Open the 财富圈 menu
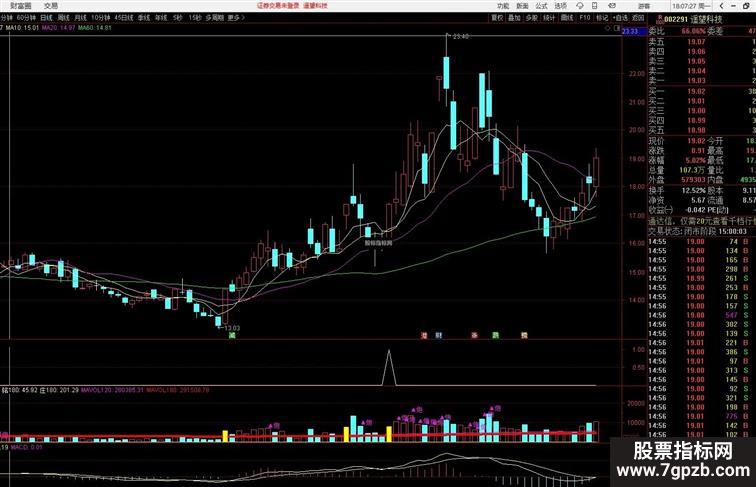 (x=20, y=6)
